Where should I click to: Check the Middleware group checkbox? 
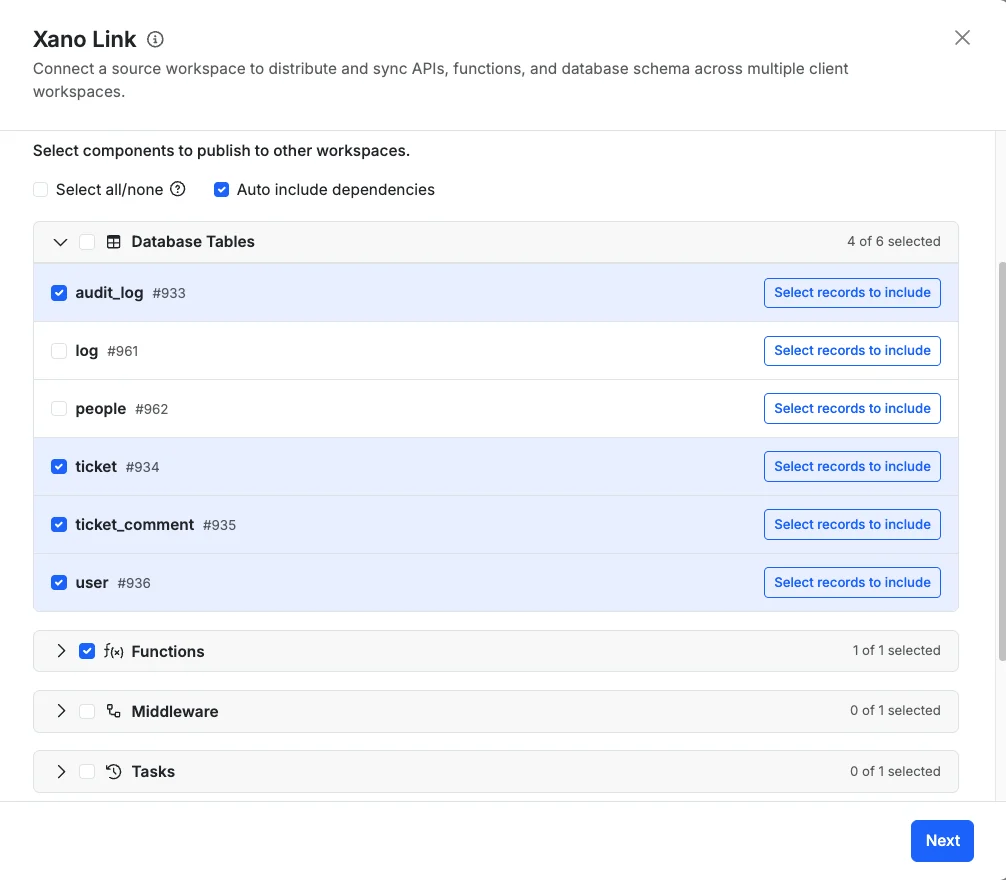click(x=87, y=711)
